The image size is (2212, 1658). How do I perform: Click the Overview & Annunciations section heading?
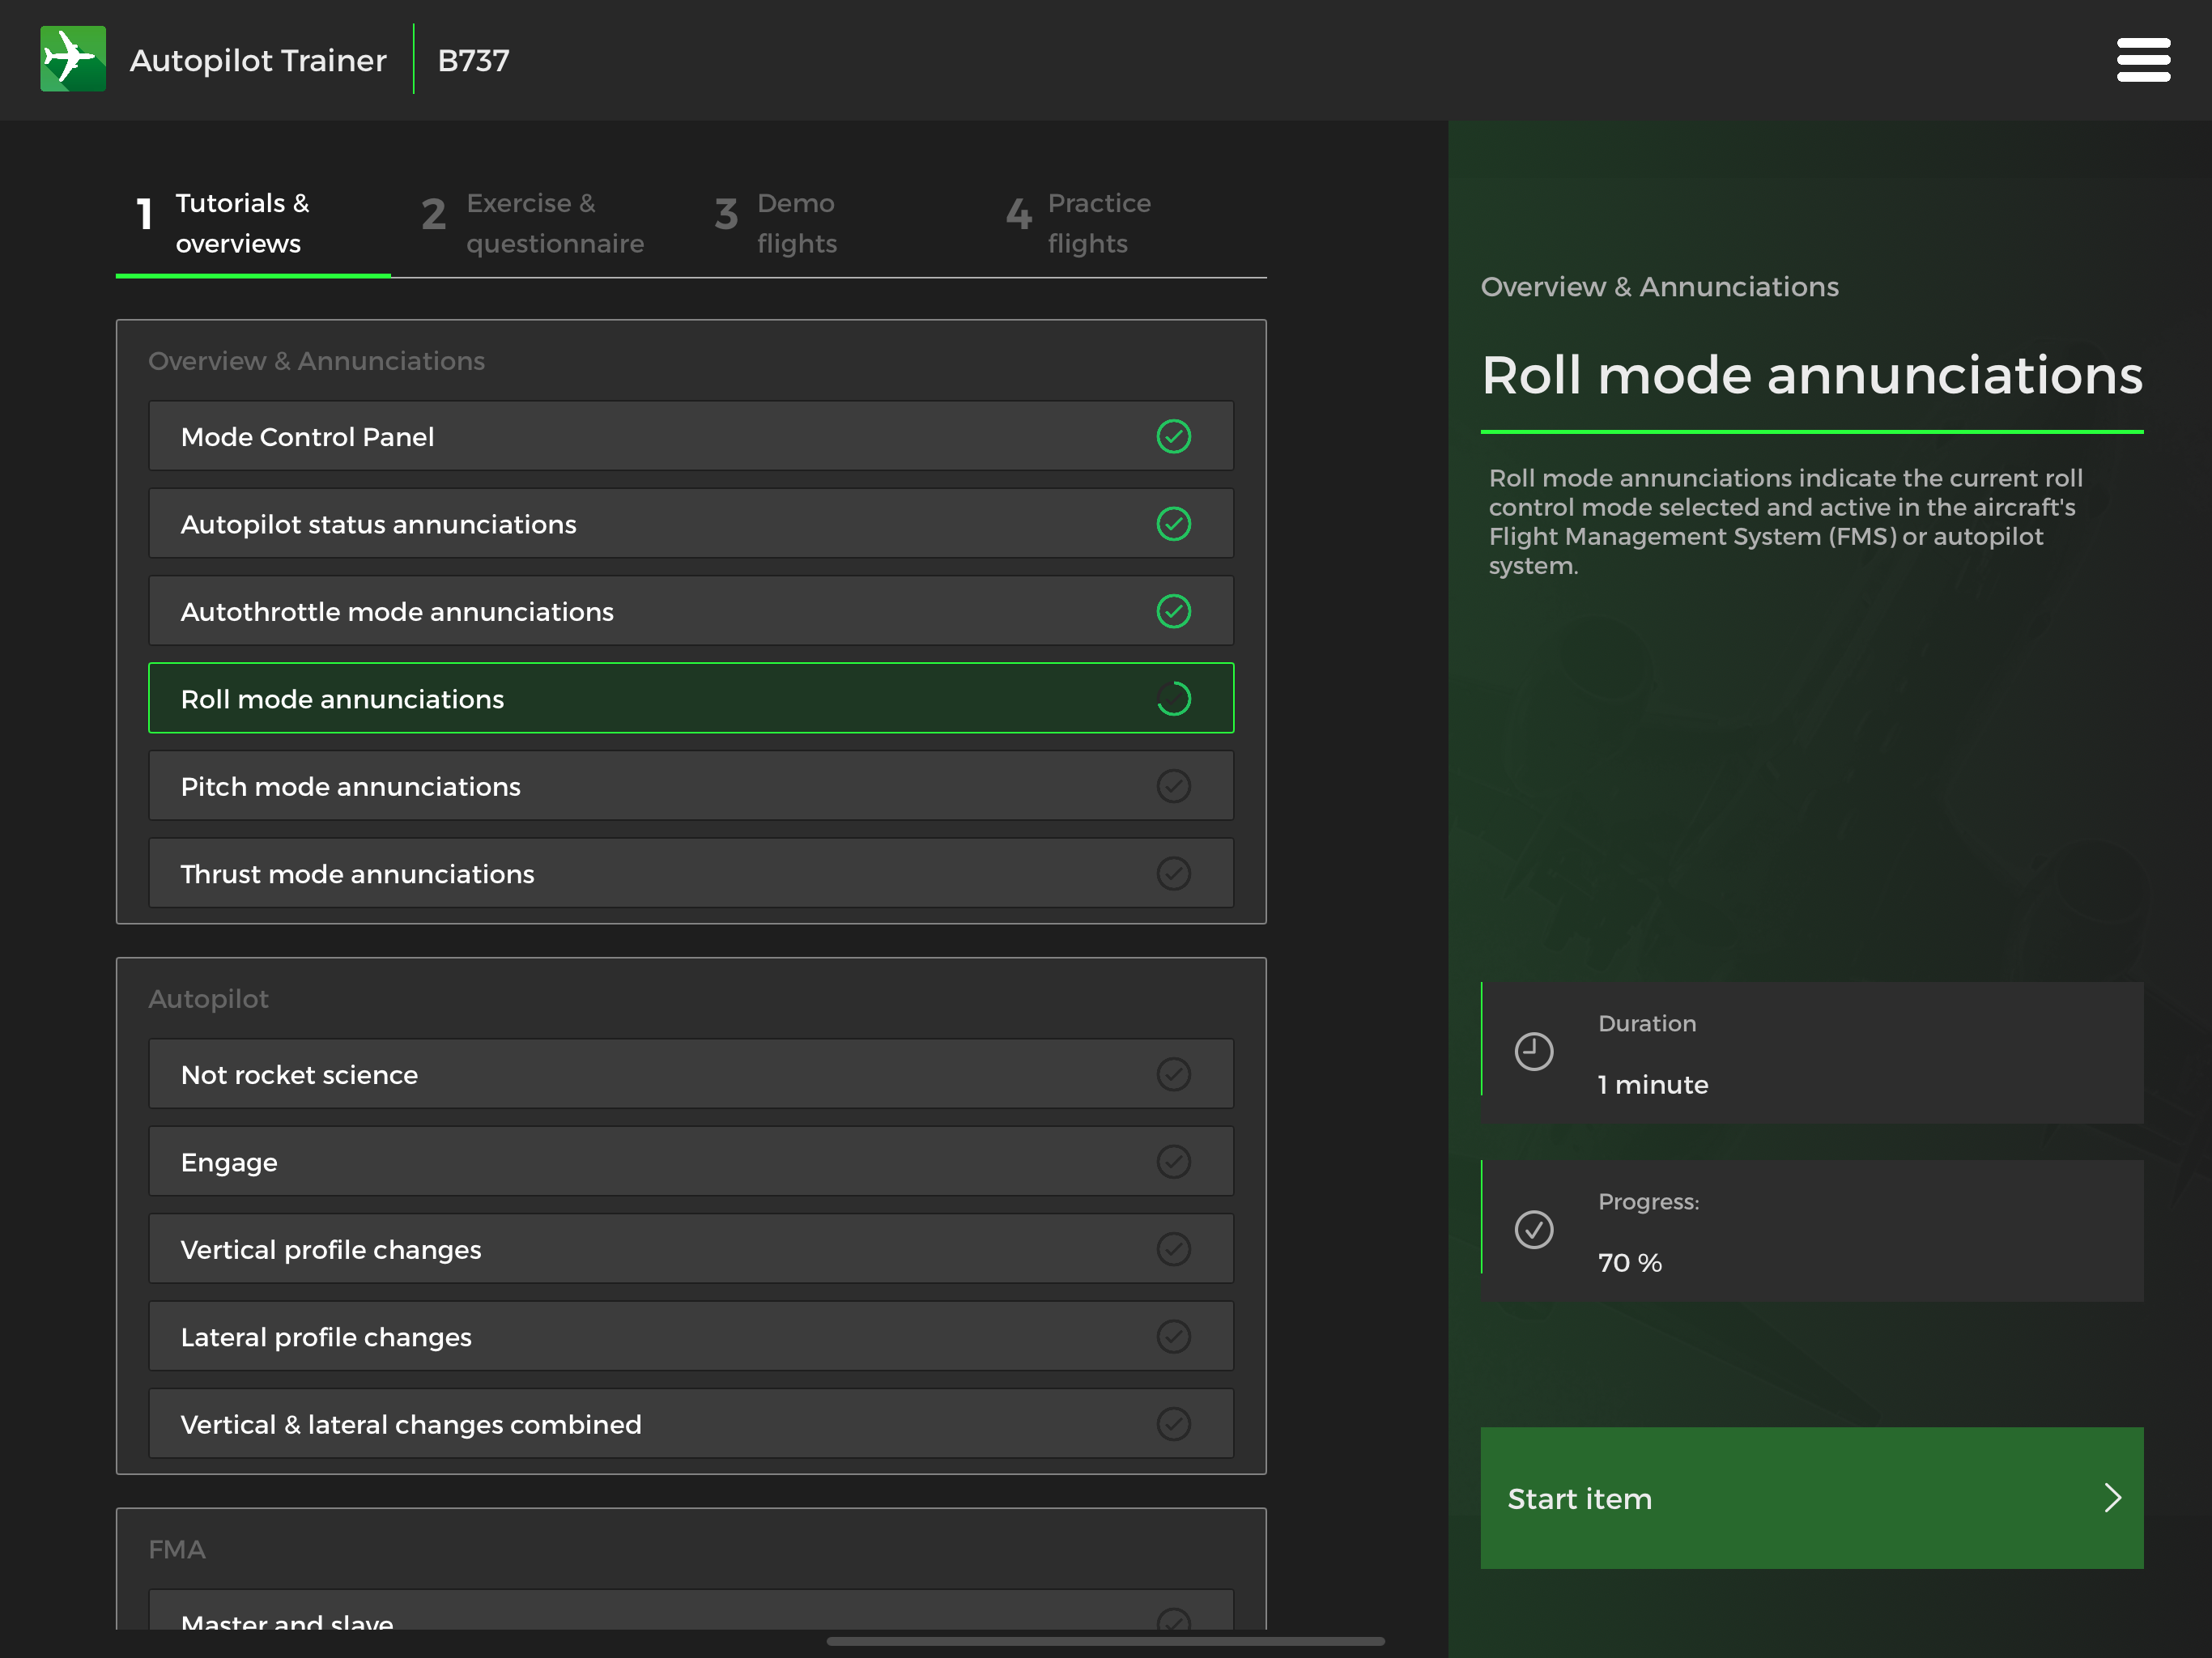[x=316, y=361]
